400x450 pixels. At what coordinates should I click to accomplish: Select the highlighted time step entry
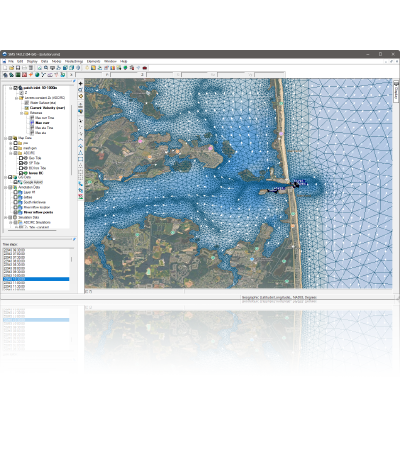[36, 279]
